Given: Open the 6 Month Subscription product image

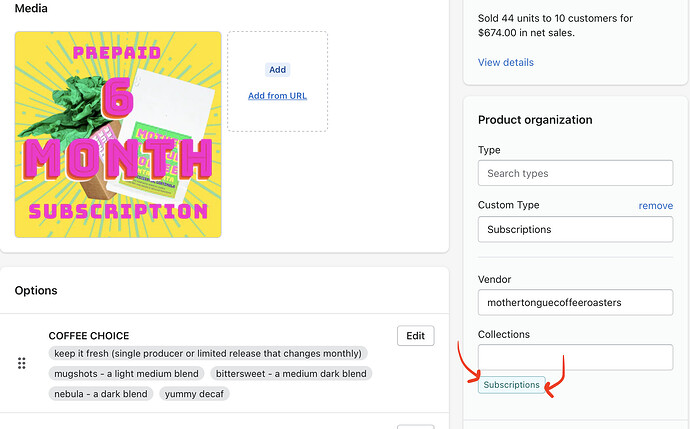Looking at the screenshot, I should click(x=118, y=134).
